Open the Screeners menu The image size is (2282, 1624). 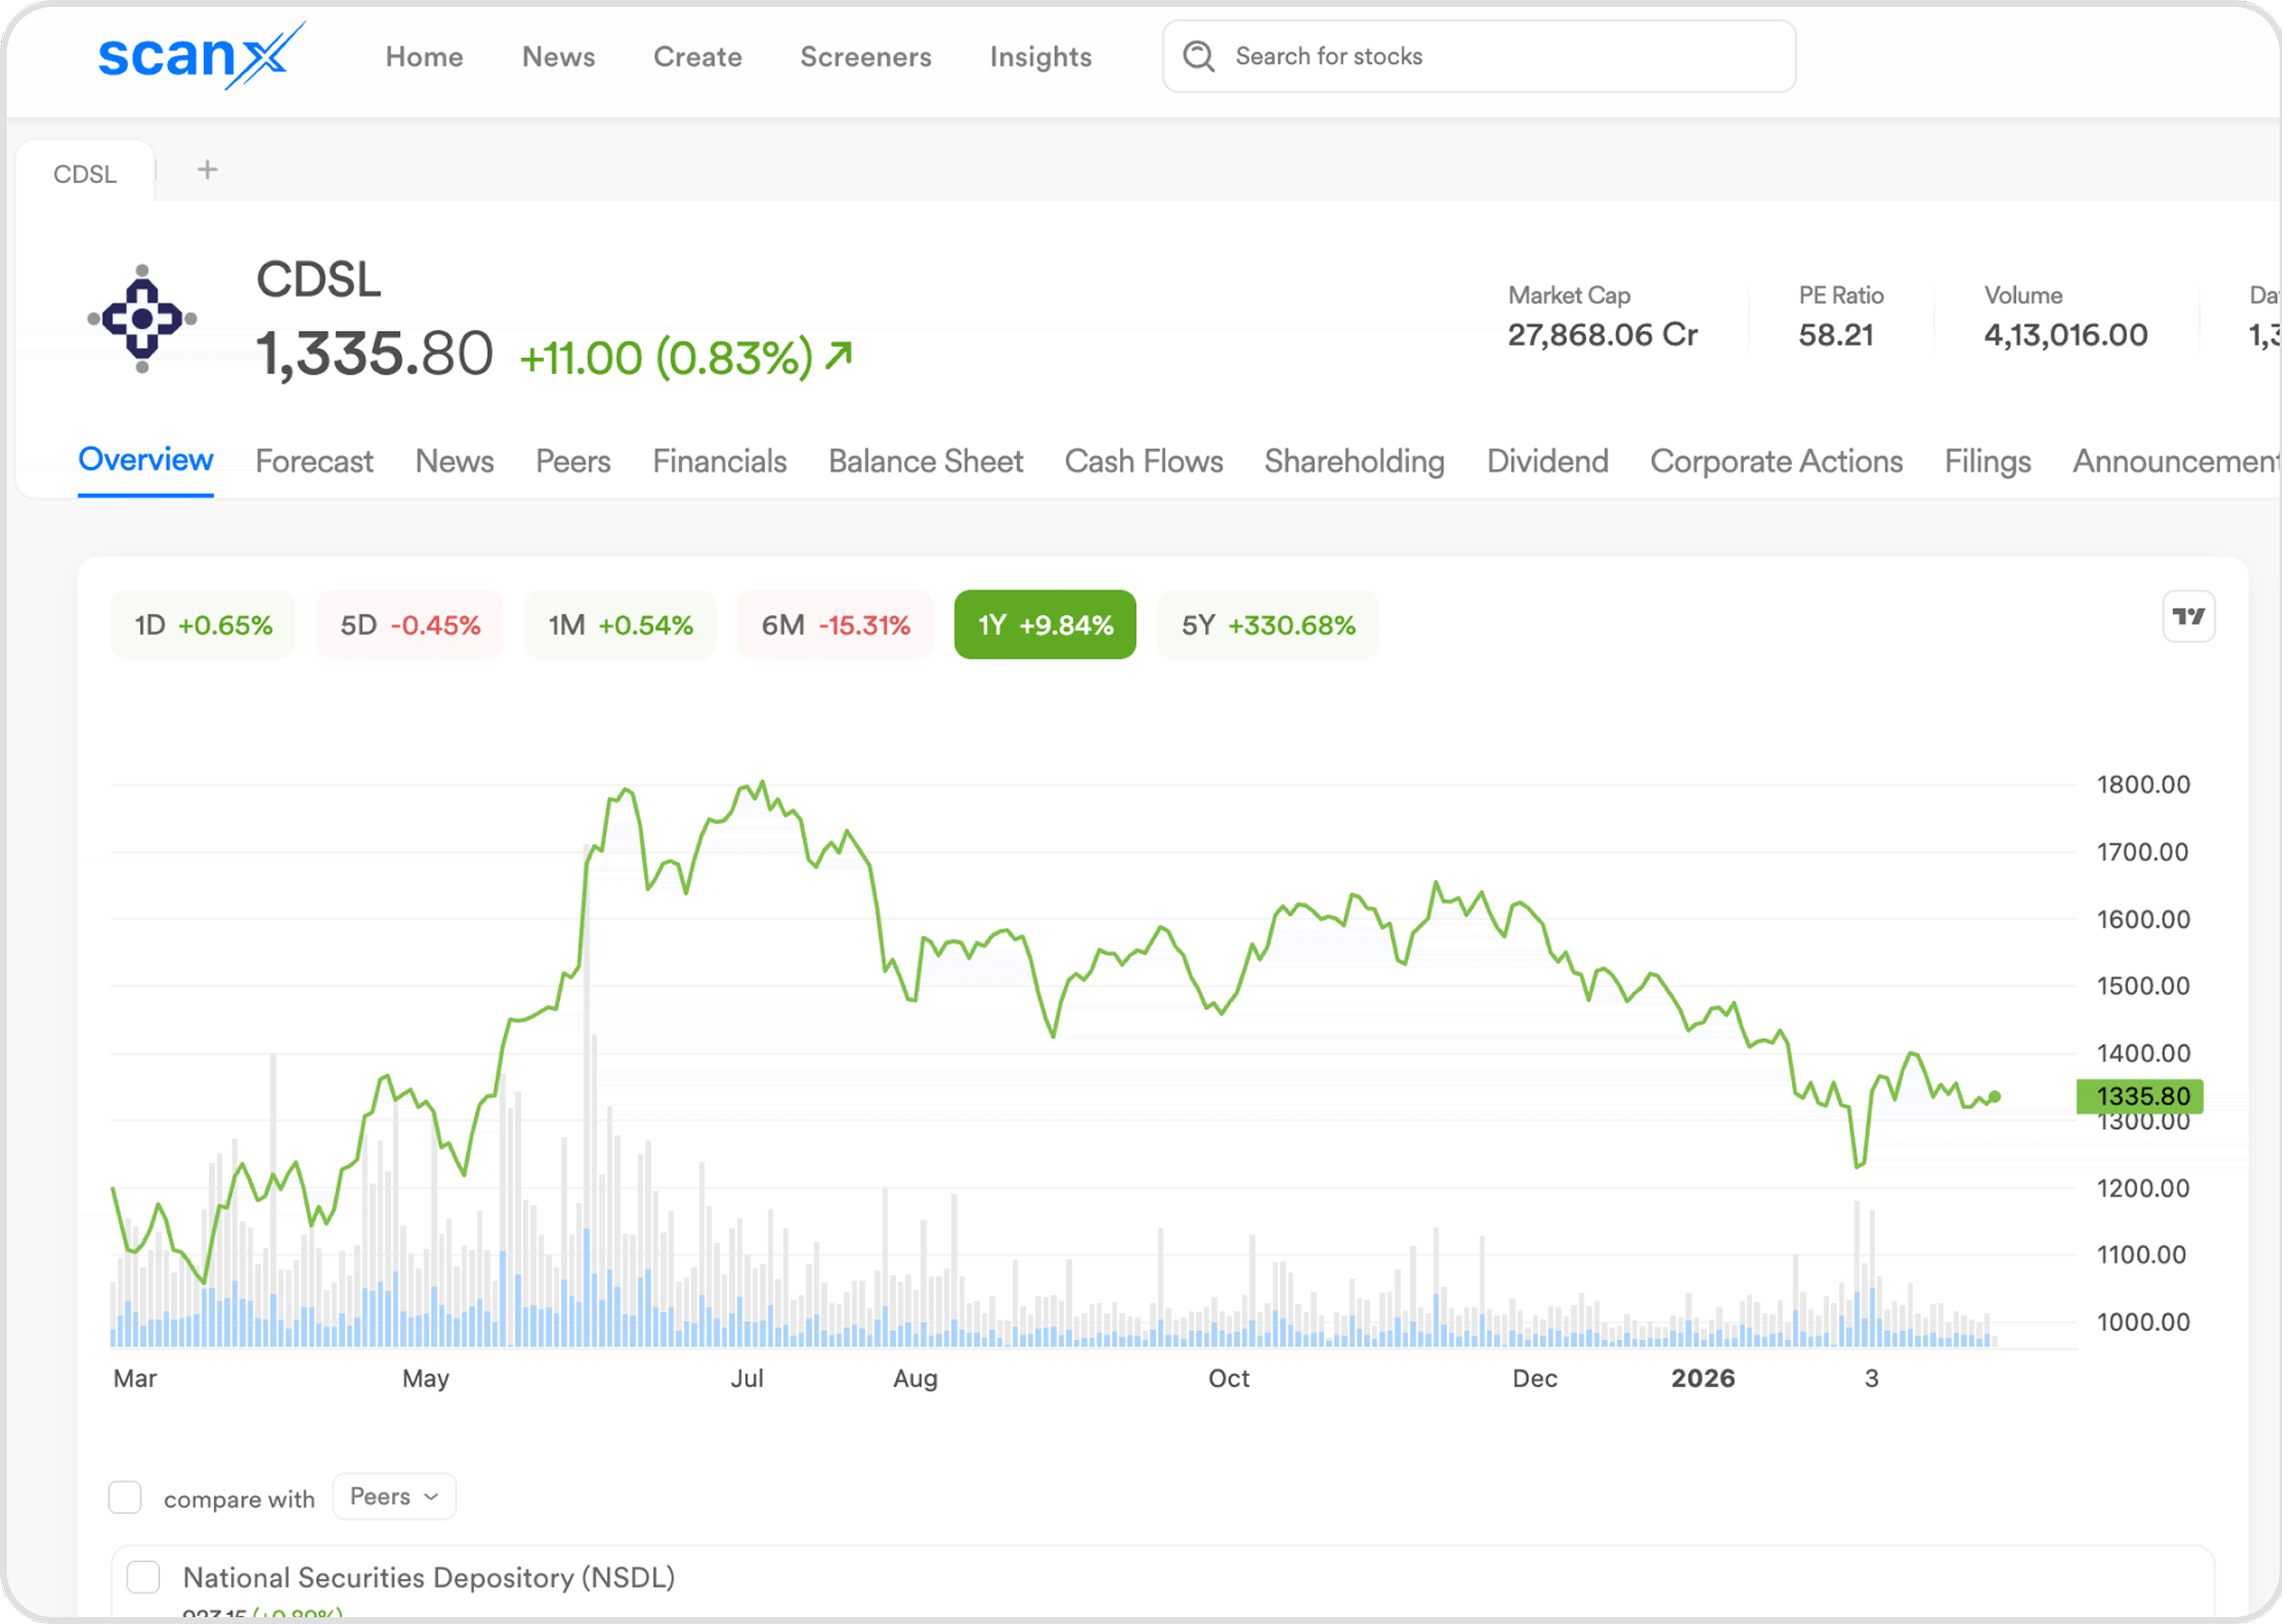(865, 57)
